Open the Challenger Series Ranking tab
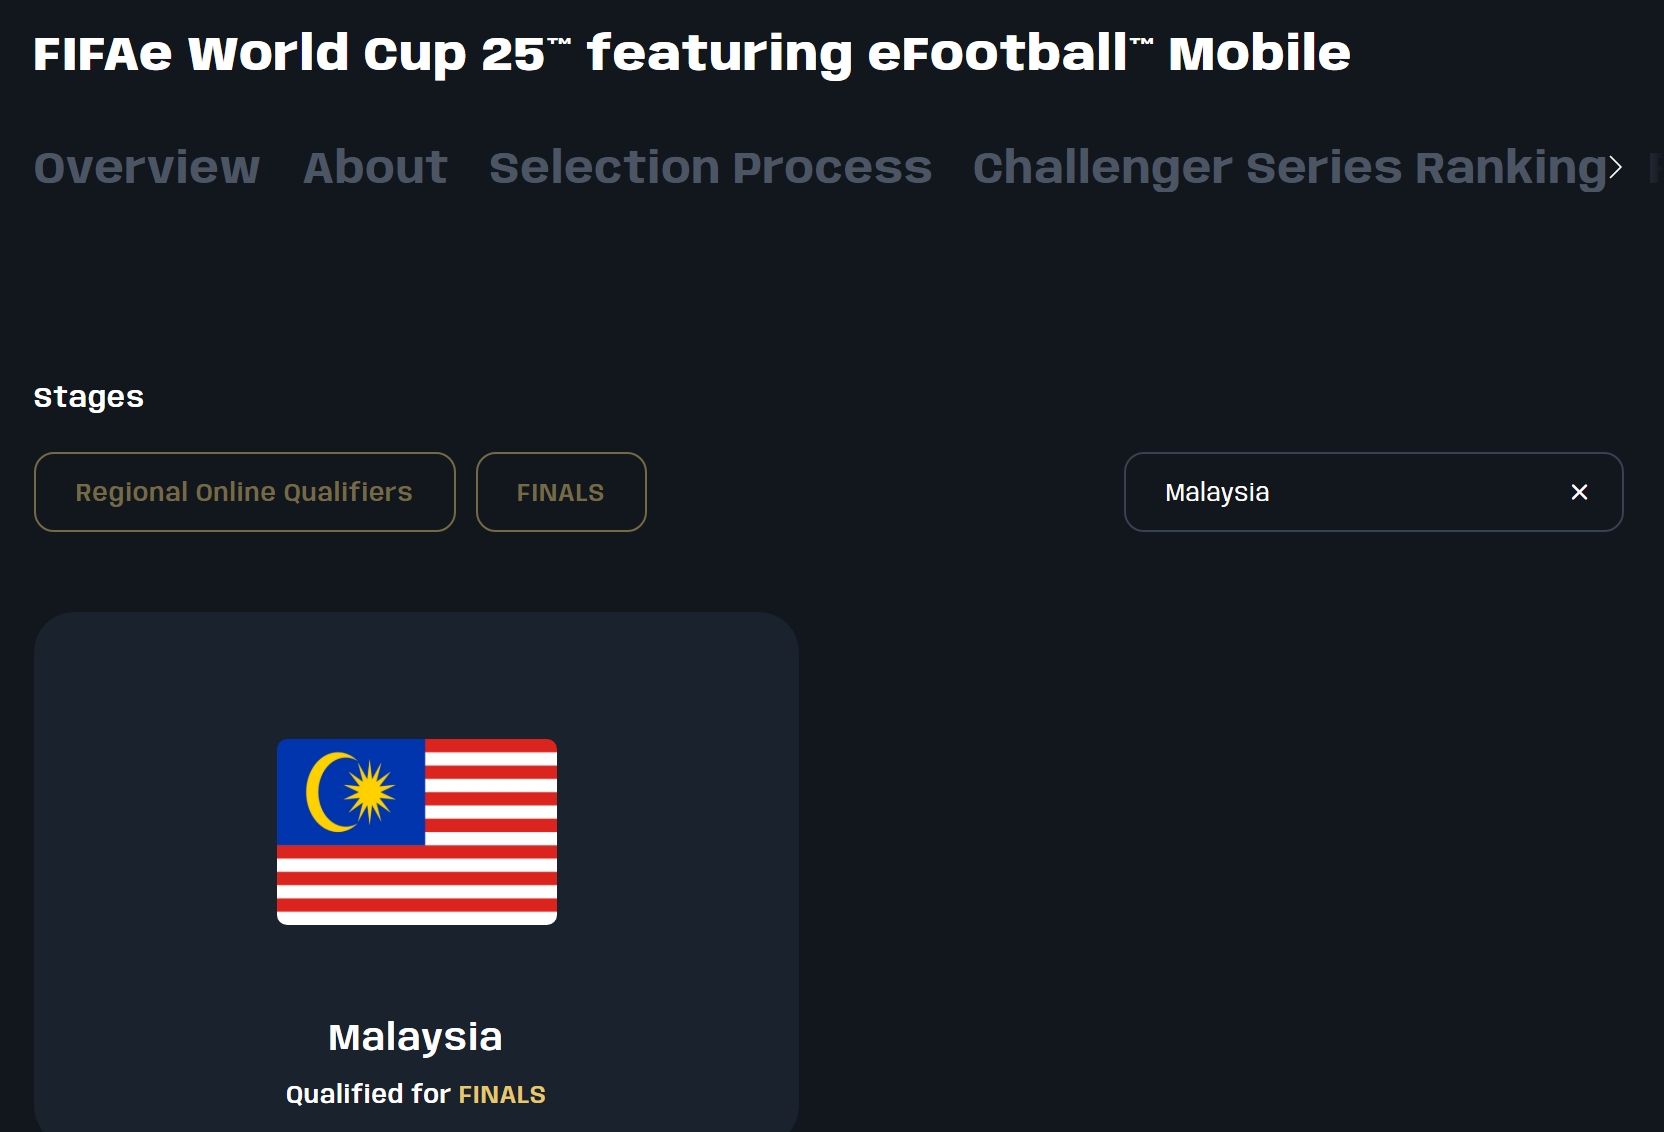Screen dimensions: 1664x1132 [x=1290, y=167]
